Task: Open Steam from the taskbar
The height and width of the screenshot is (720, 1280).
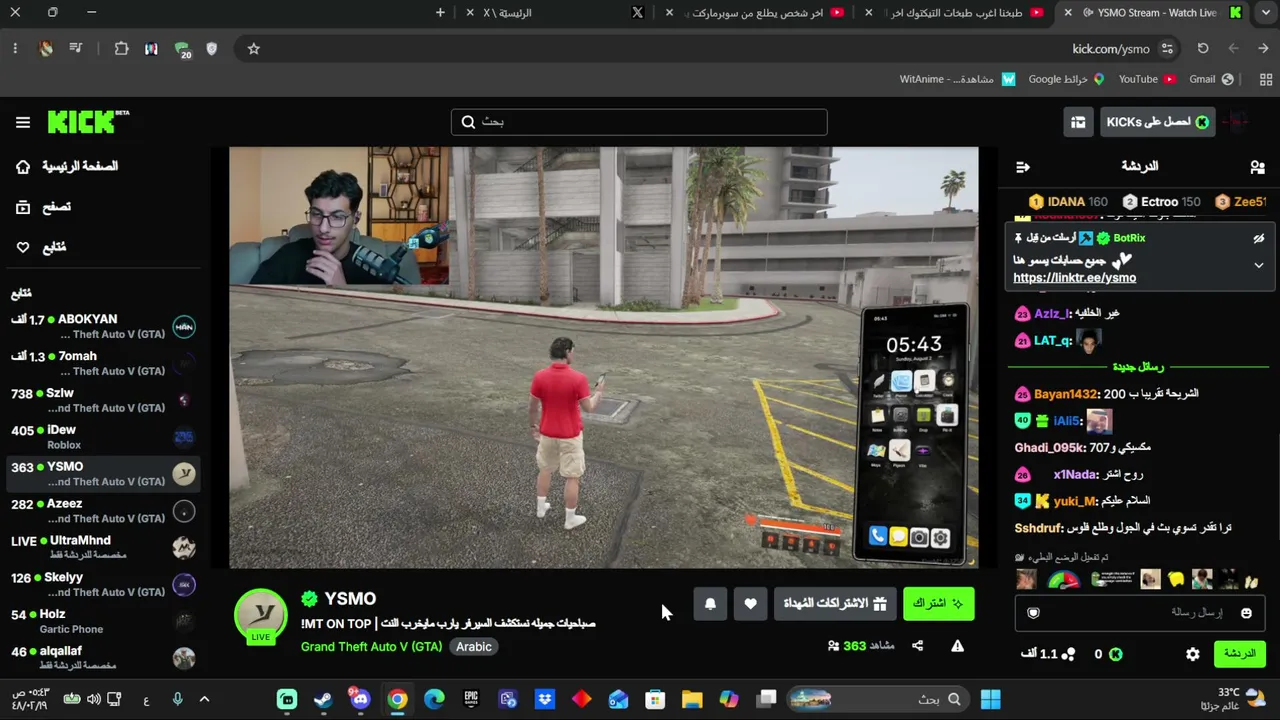Action: point(323,700)
